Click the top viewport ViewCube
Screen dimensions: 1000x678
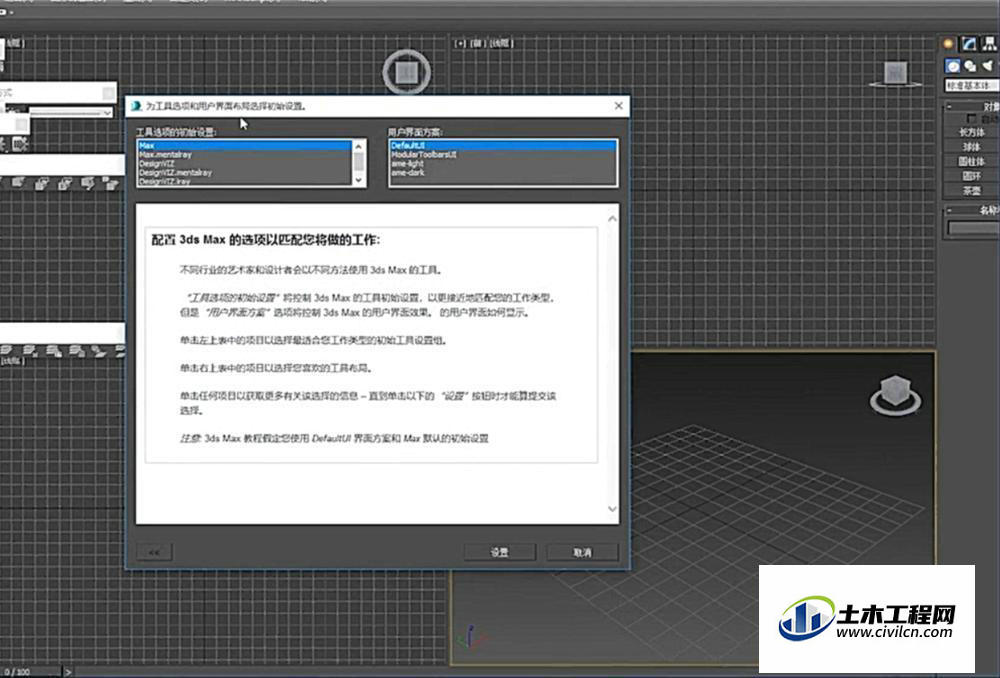pos(407,72)
